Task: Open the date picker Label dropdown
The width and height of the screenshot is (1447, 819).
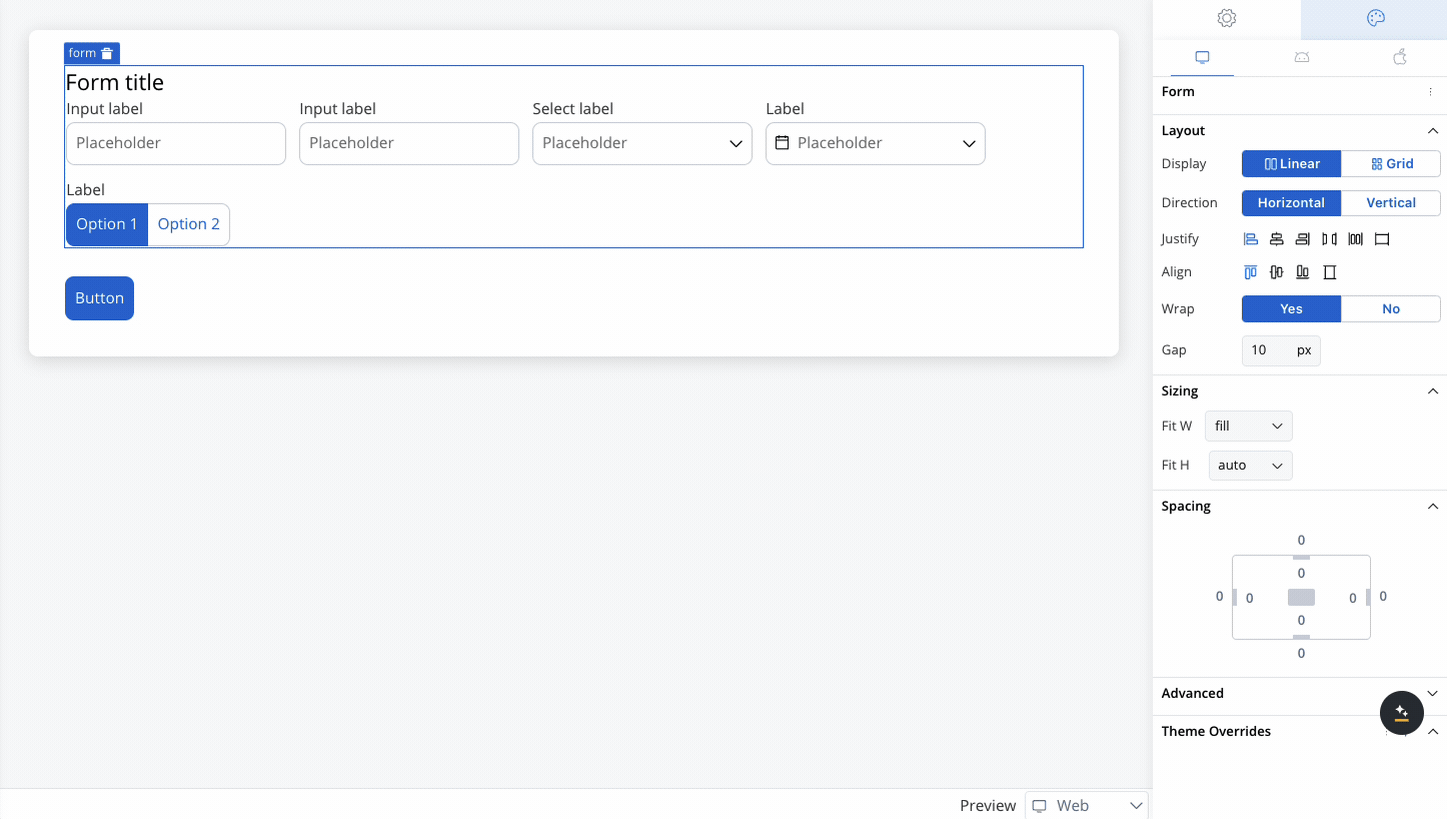Action: pos(875,143)
